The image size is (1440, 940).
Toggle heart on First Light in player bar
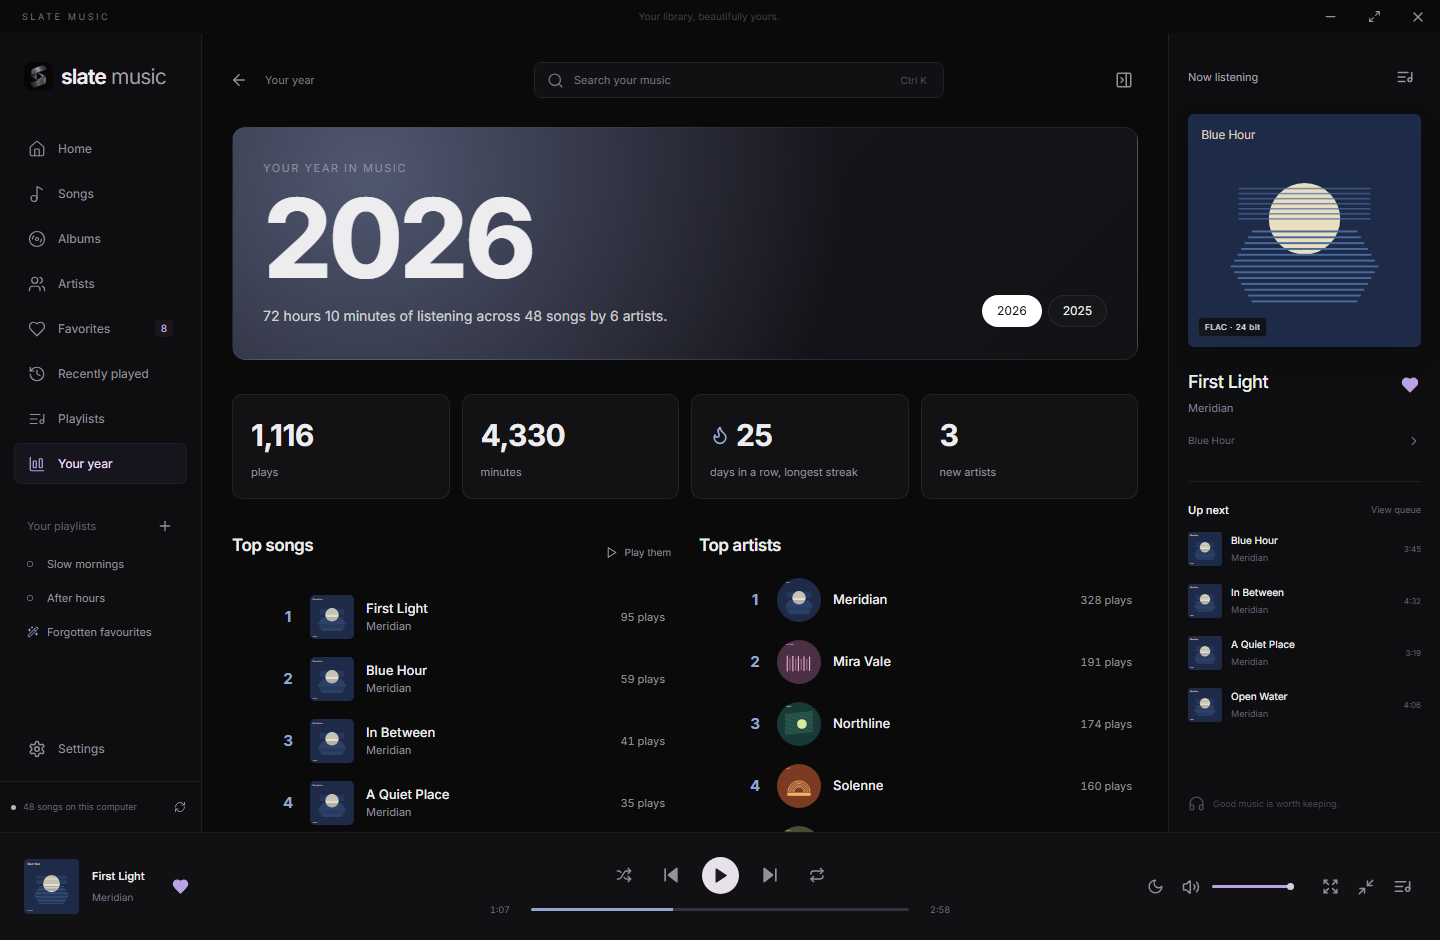click(x=181, y=886)
